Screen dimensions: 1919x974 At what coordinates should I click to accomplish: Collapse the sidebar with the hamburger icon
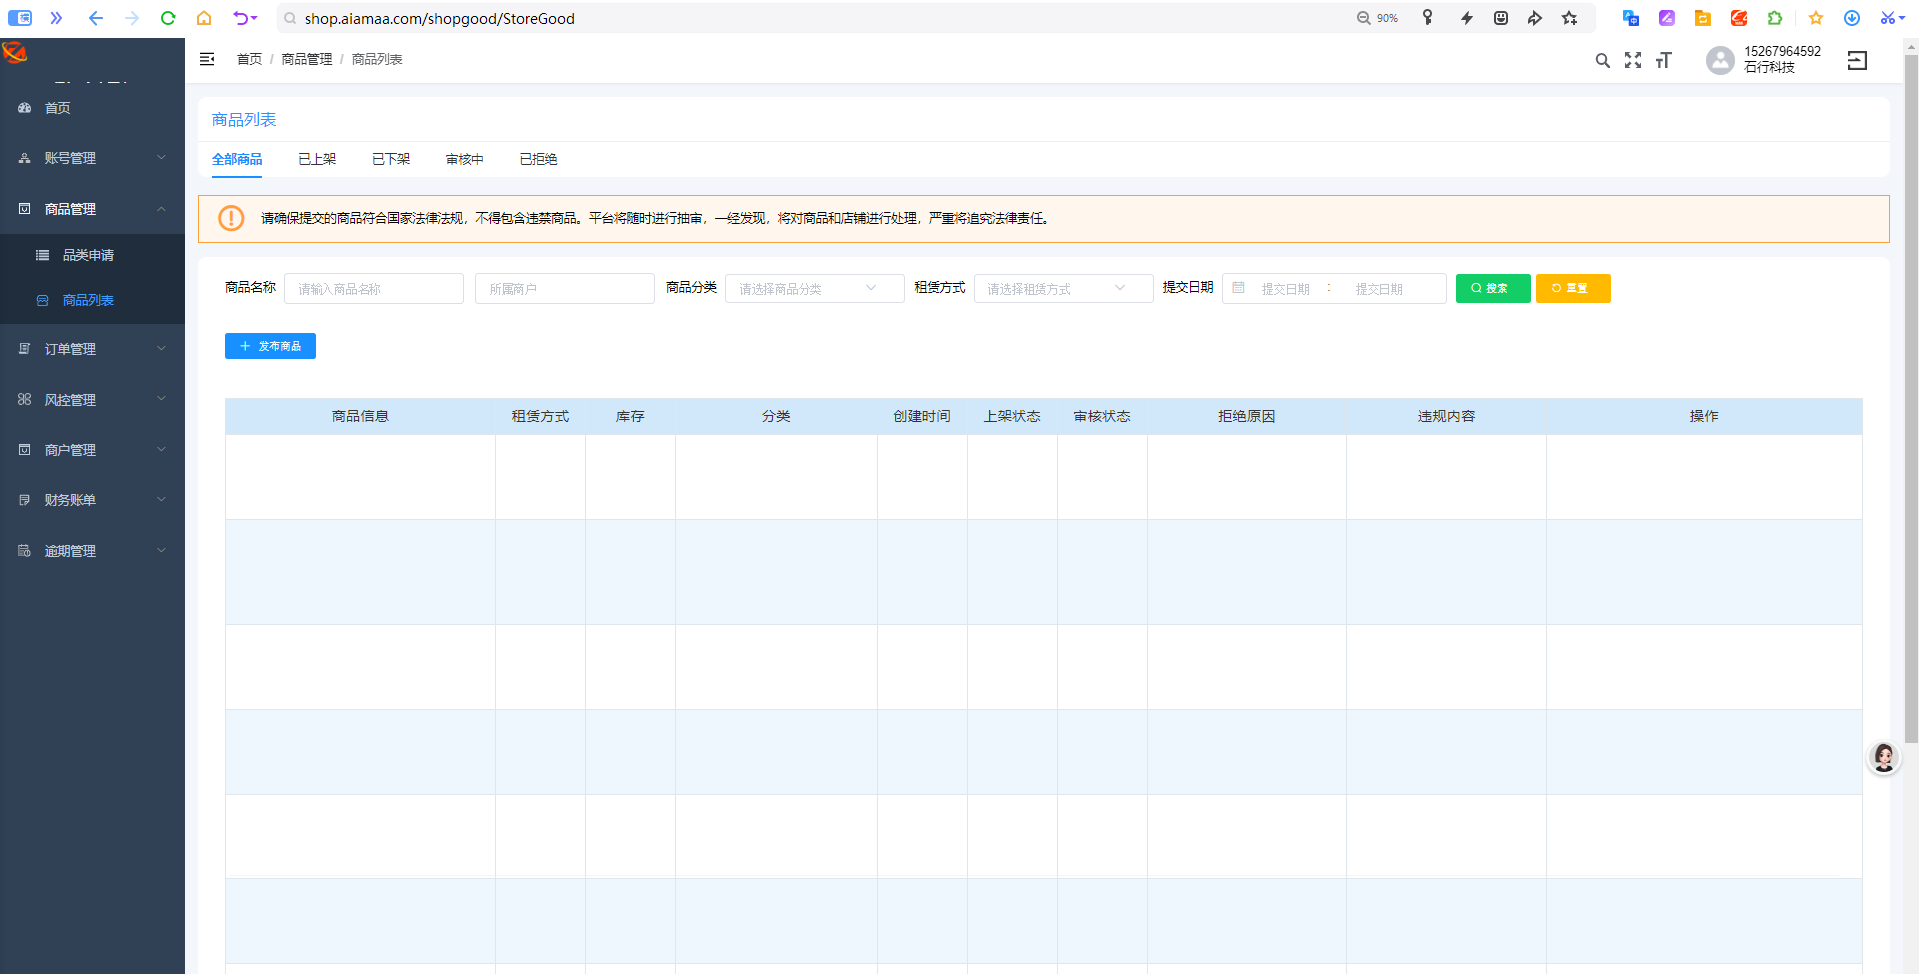(207, 60)
